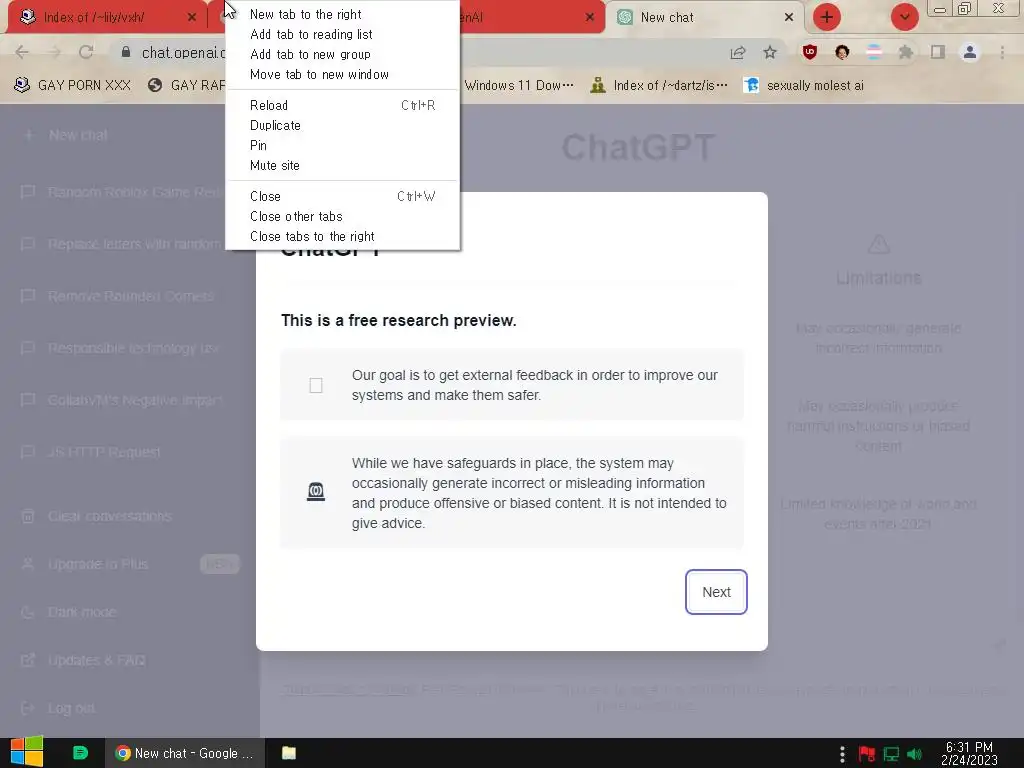Viewport: 1024px width, 768px height.
Task: Click the Next button in the dialog
Action: pos(716,592)
